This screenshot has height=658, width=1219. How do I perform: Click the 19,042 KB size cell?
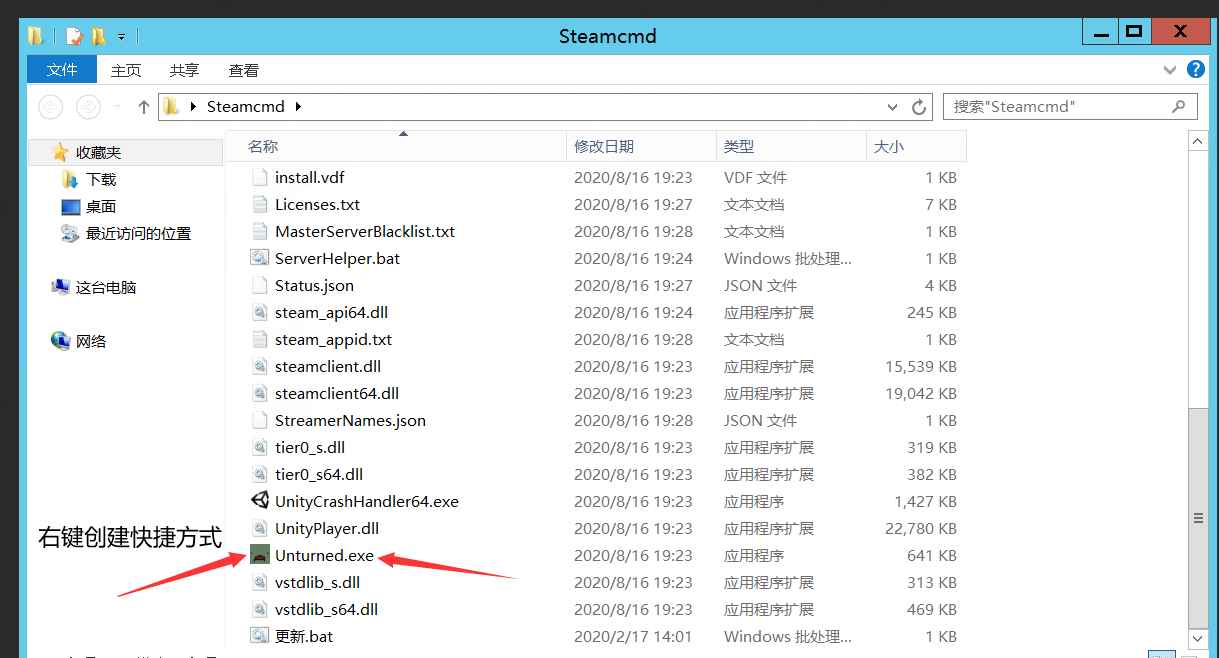click(x=921, y=394)
